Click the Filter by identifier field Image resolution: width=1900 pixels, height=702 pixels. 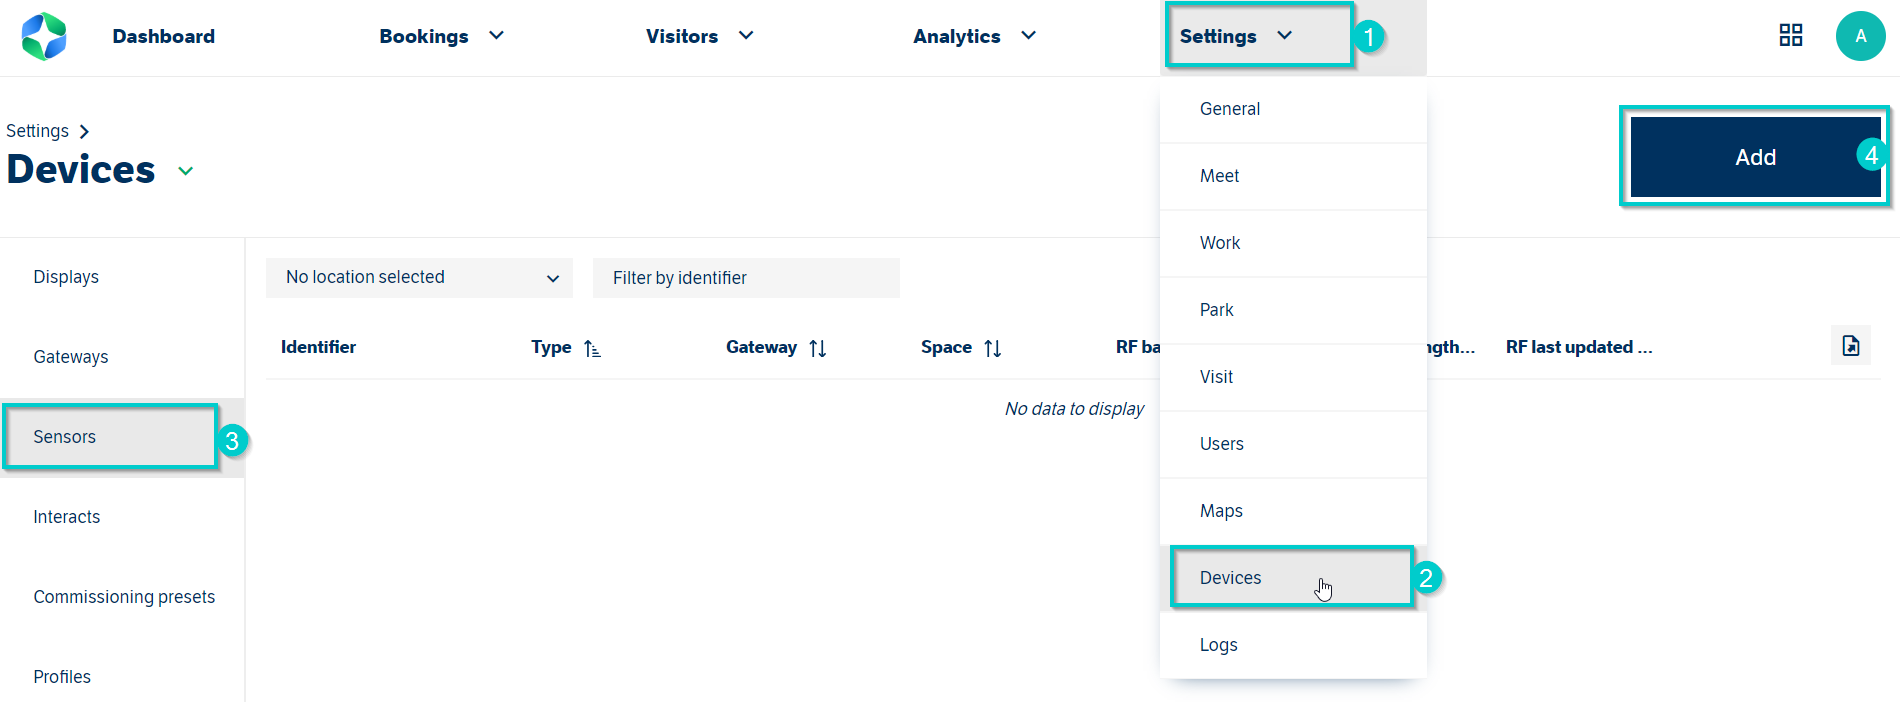click(745, 278)
